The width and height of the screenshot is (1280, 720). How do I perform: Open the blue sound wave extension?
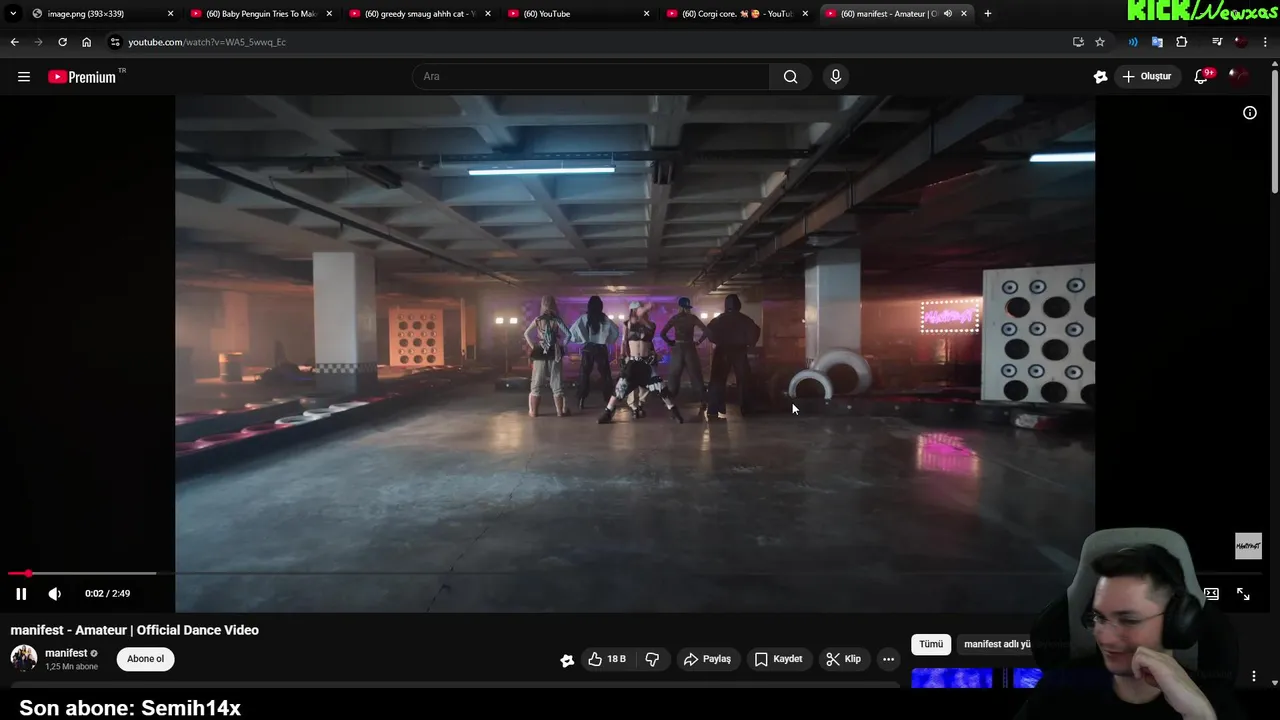point(1133,42)
